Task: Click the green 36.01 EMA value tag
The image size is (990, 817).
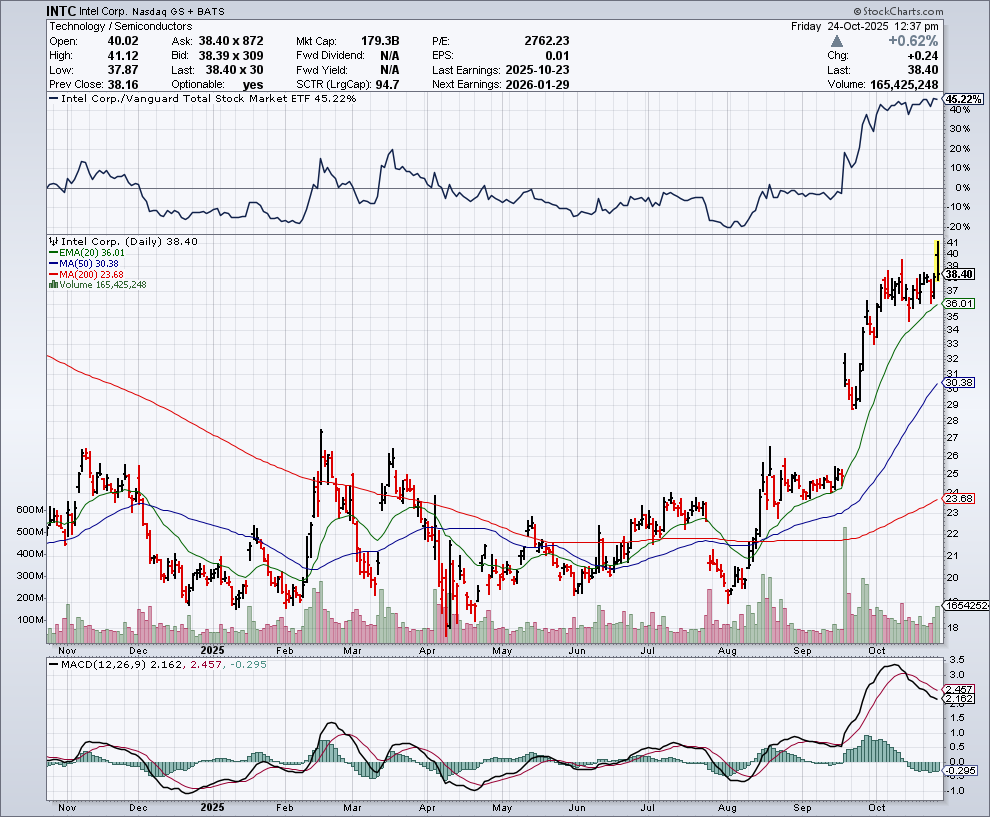Action: 959,303
